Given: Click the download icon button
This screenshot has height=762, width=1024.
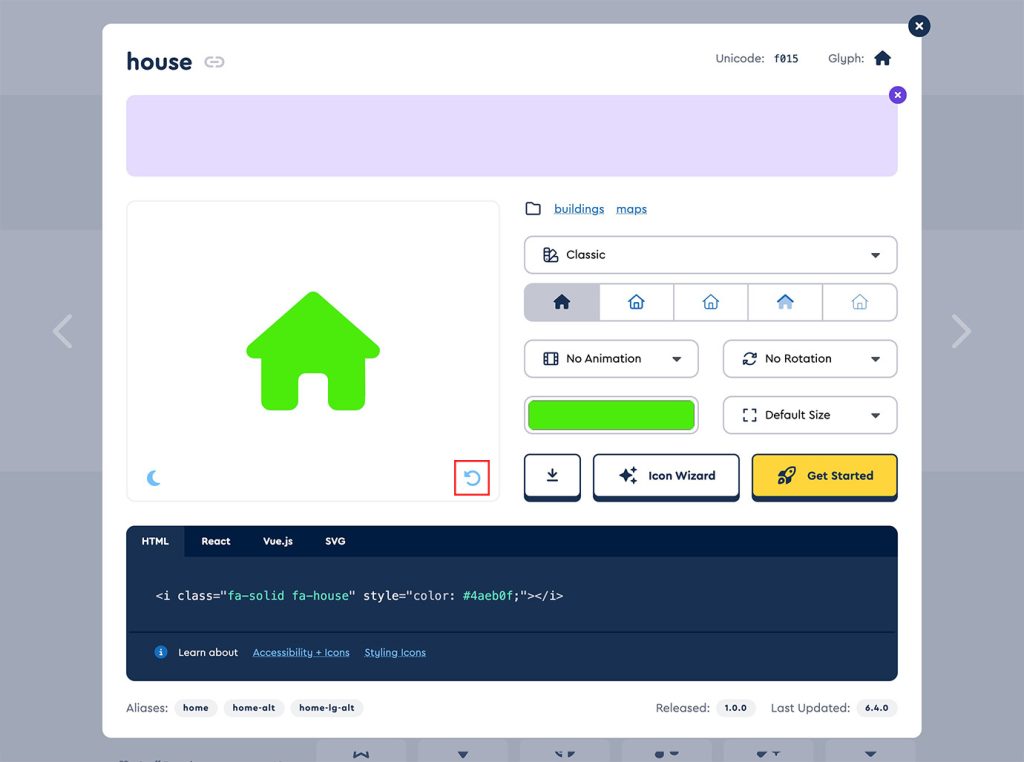Looking at the screenshot, I should click(x=552, y=476).
